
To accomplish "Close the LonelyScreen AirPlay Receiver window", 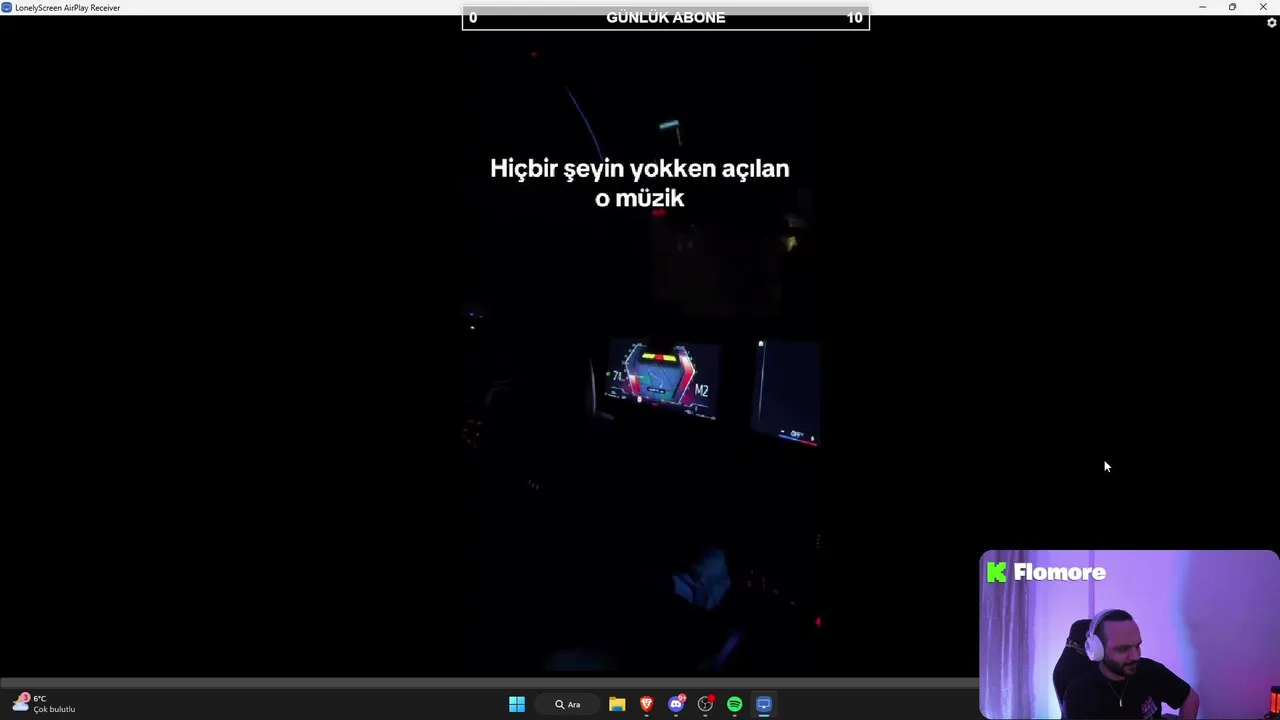I will 1263,7.
